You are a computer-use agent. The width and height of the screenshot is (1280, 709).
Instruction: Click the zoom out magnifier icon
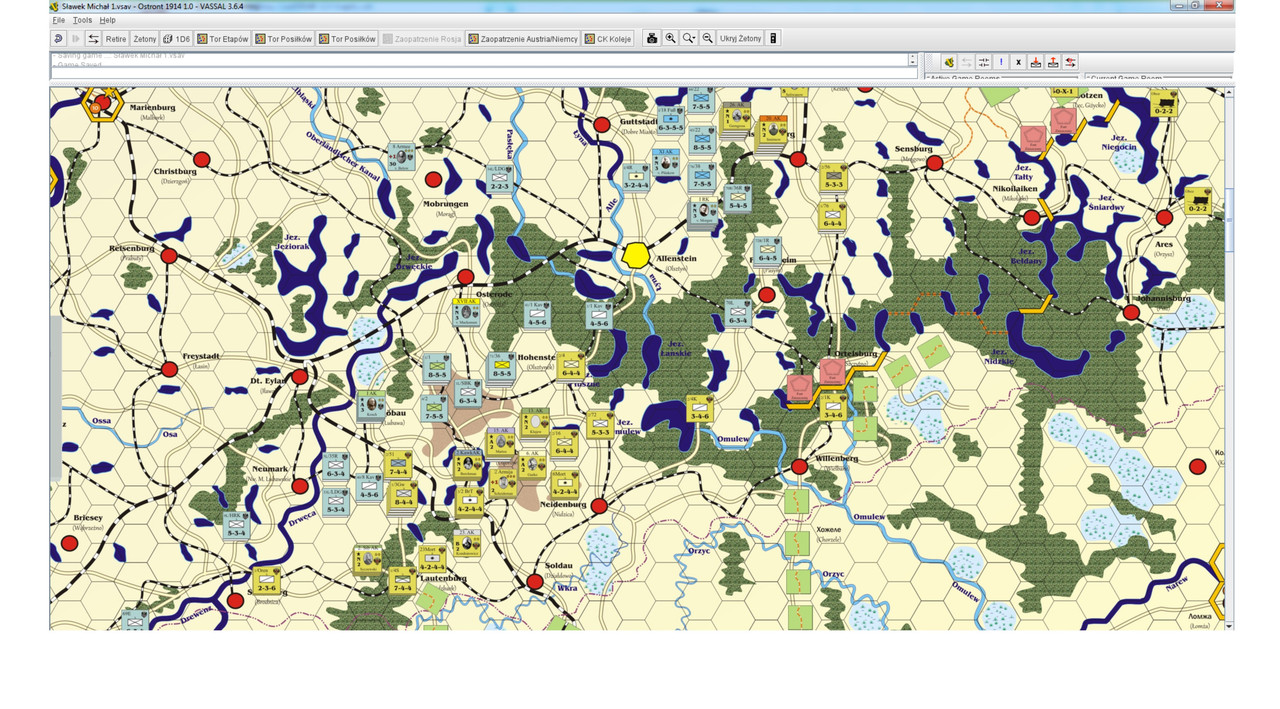(708, 39)
